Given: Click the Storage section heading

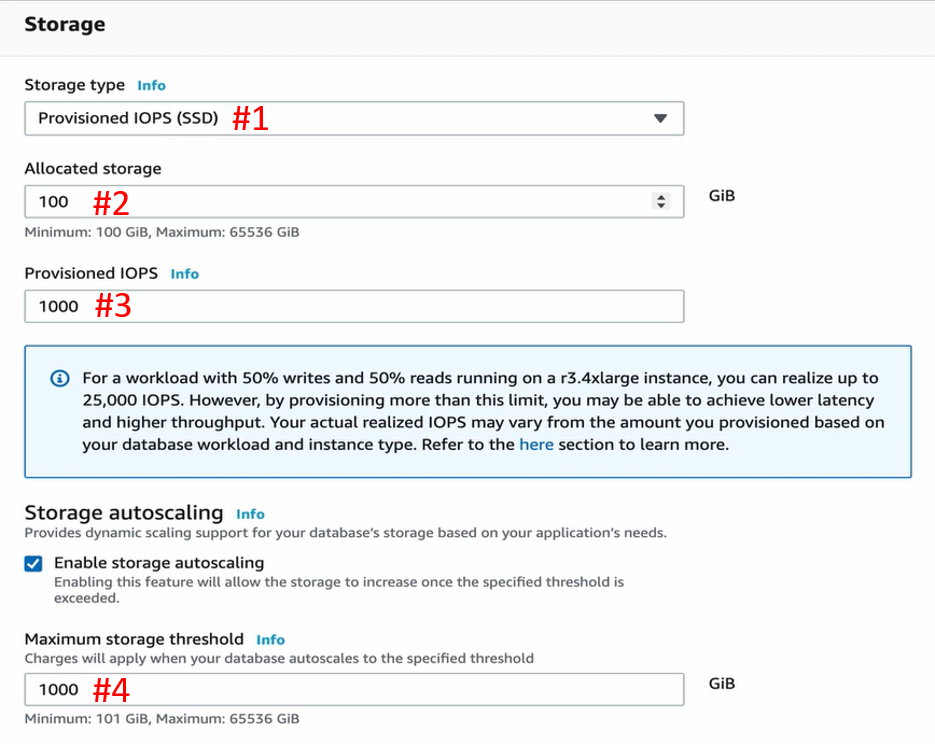Looking at the screenshot, I should pyautogui.click(x=65, y=24).
